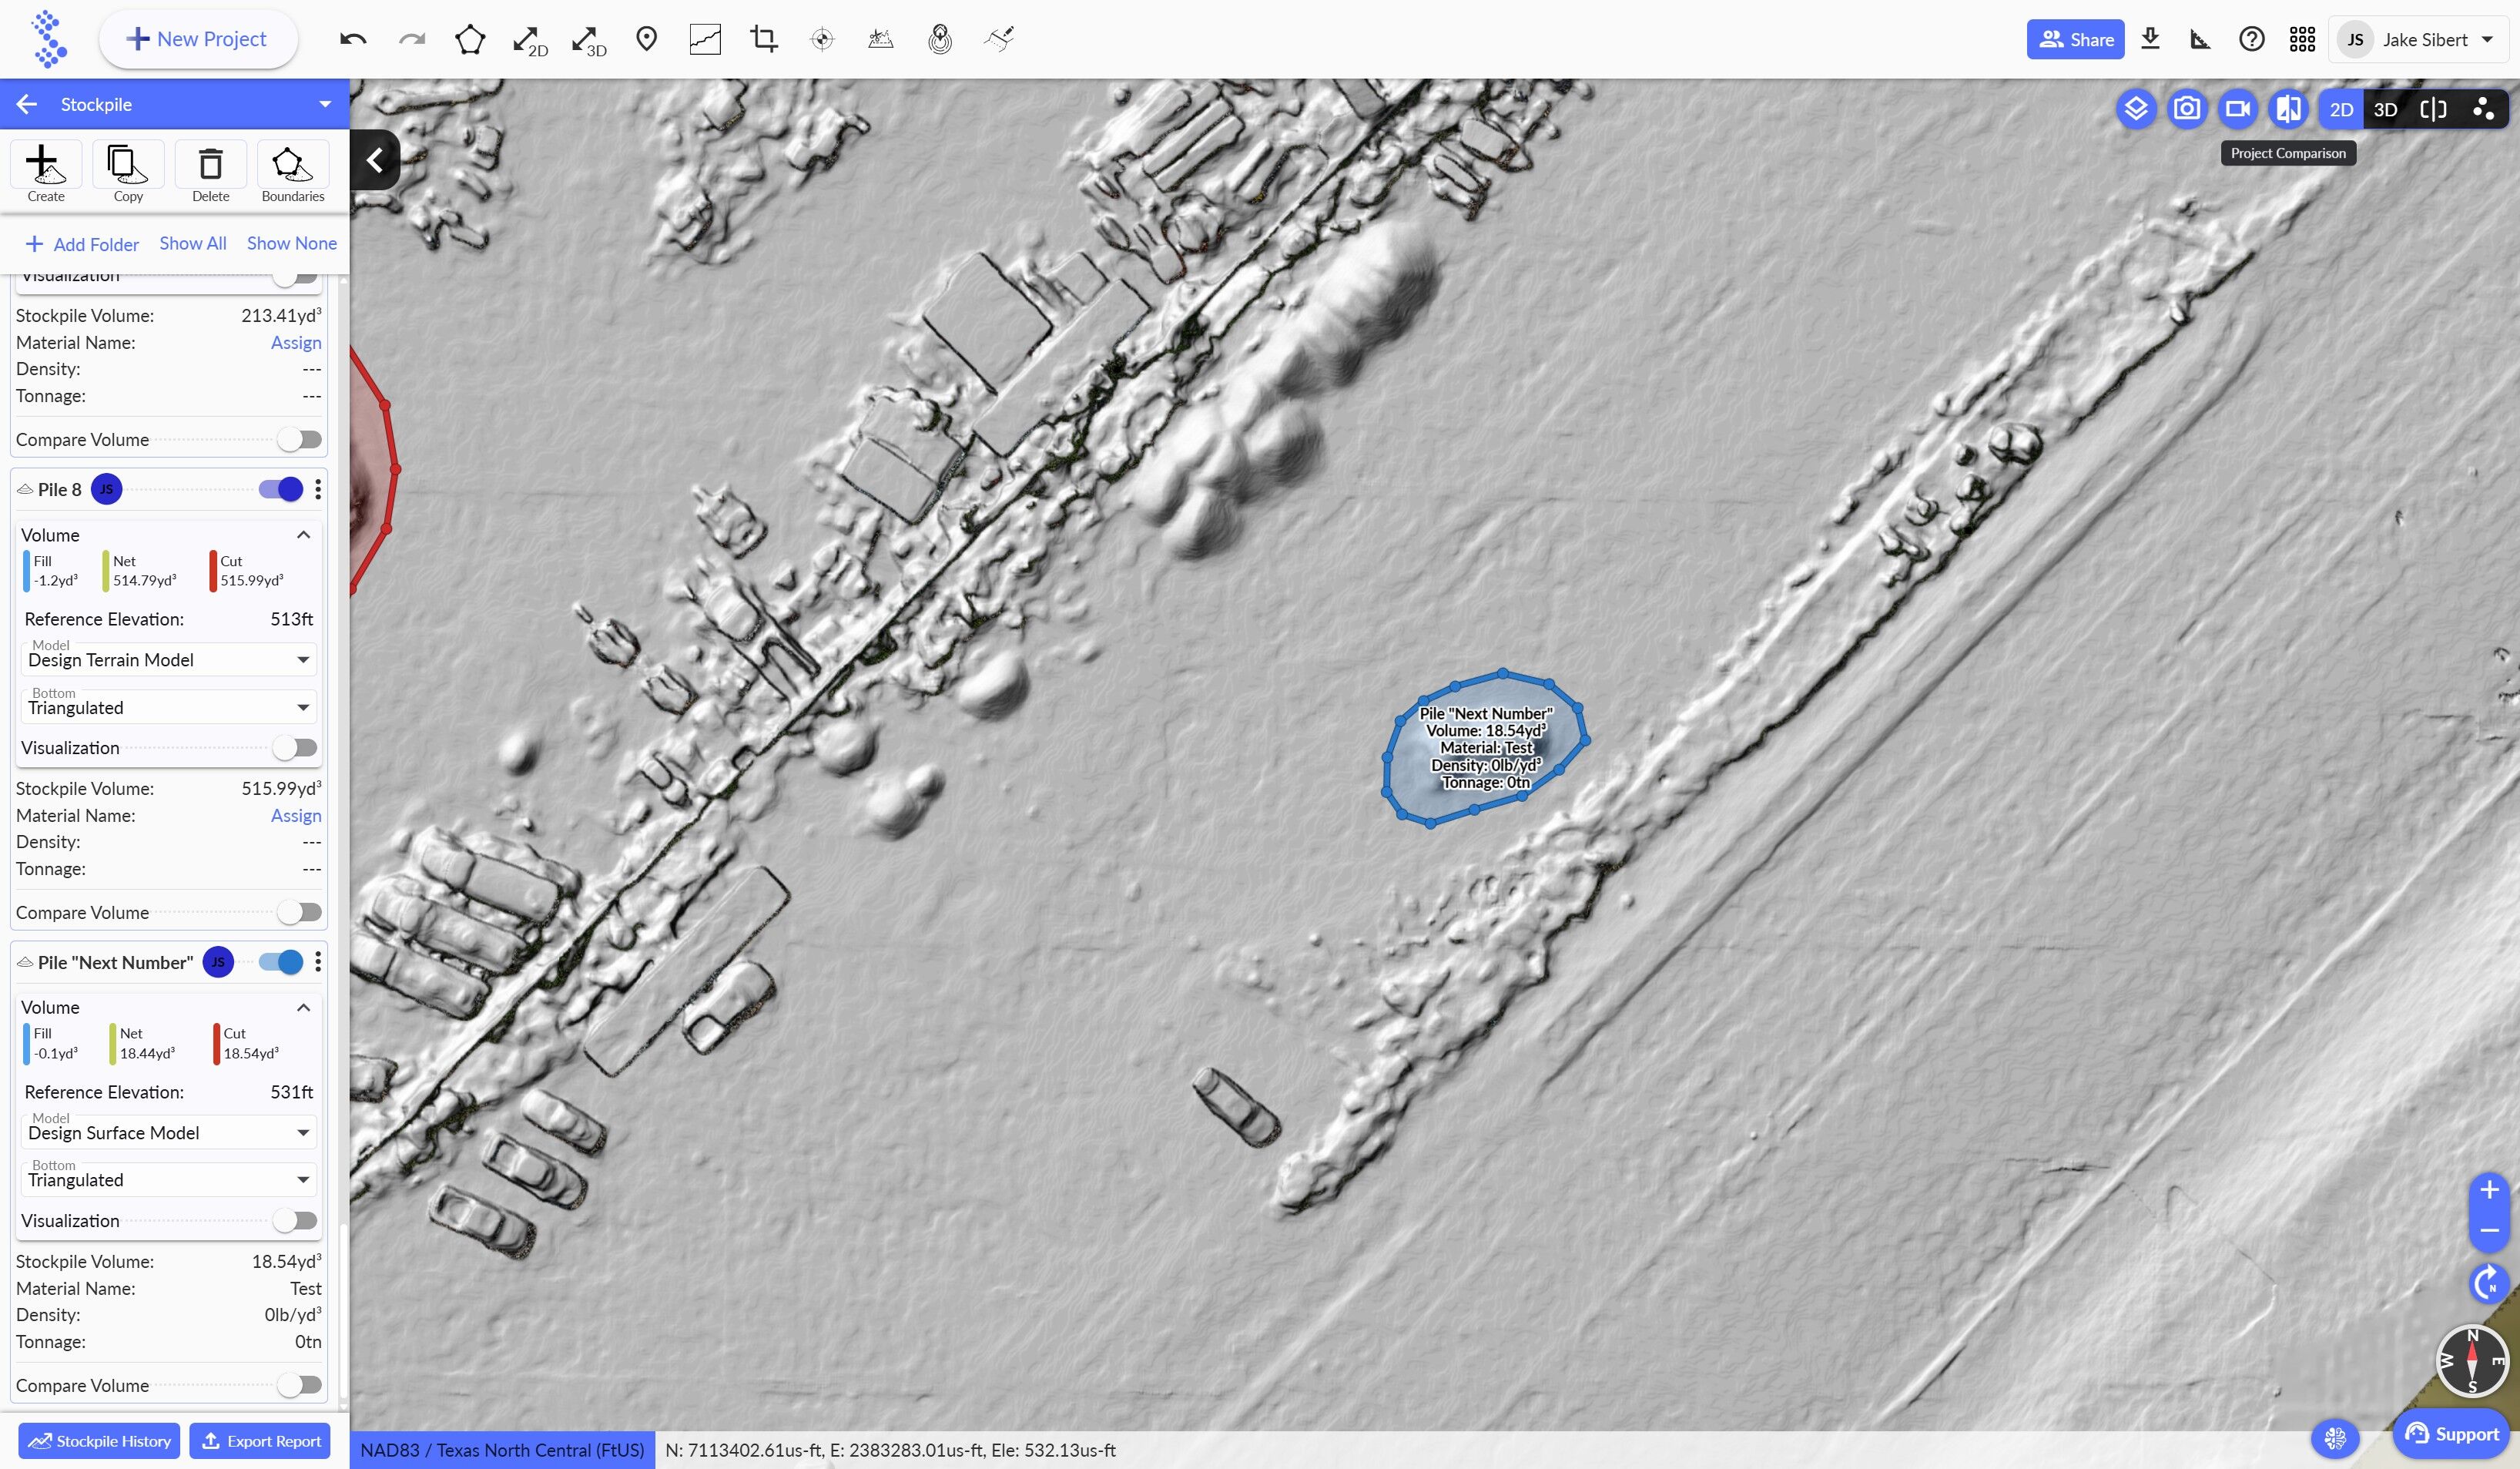Open Pile 8 three-dot options menu
The width and height of the screenshot is (2520, 1469).
(318, 489)
